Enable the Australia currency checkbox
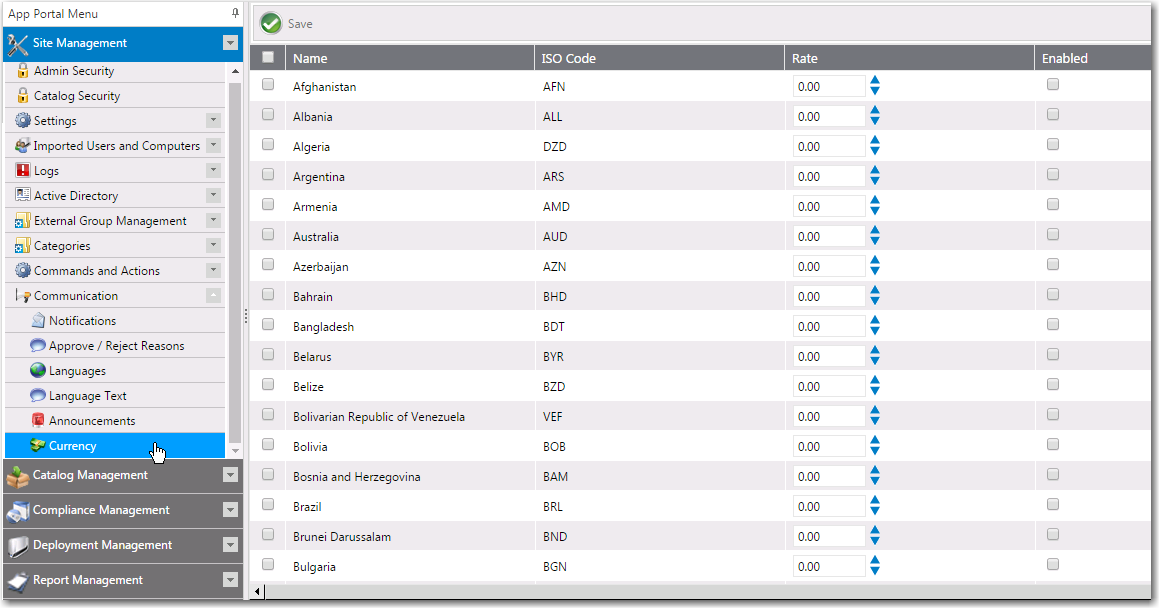The width and height of the screenshot is (1159, 608). click(1053, 235)
